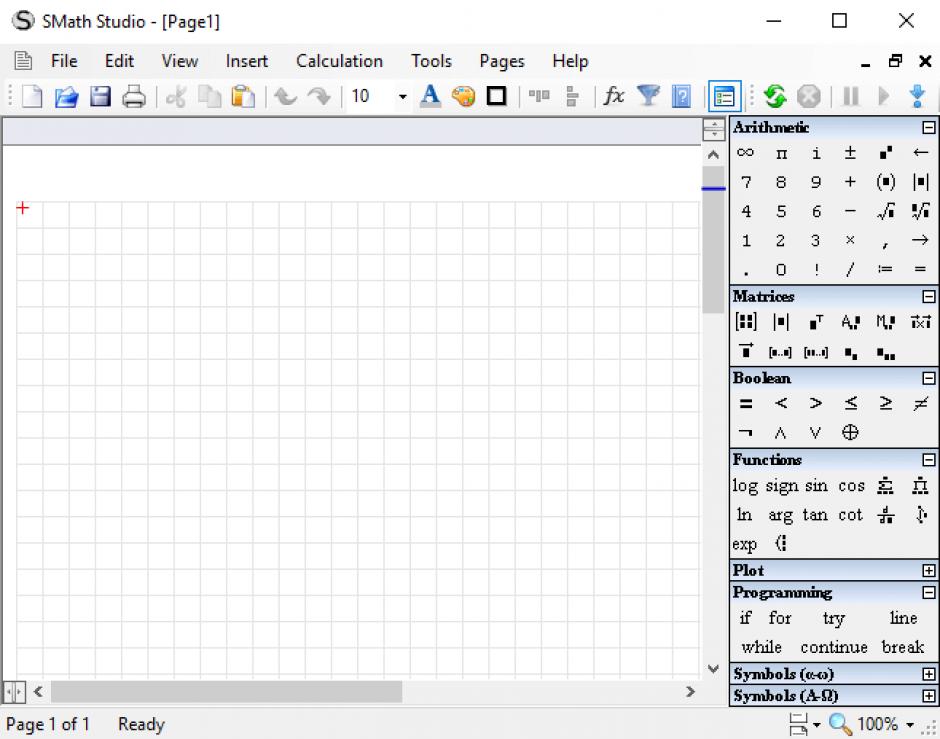Viewport: 940px width, 739px height.
Task: Toggle the side panel visibility button
Action: click(724, 97)
